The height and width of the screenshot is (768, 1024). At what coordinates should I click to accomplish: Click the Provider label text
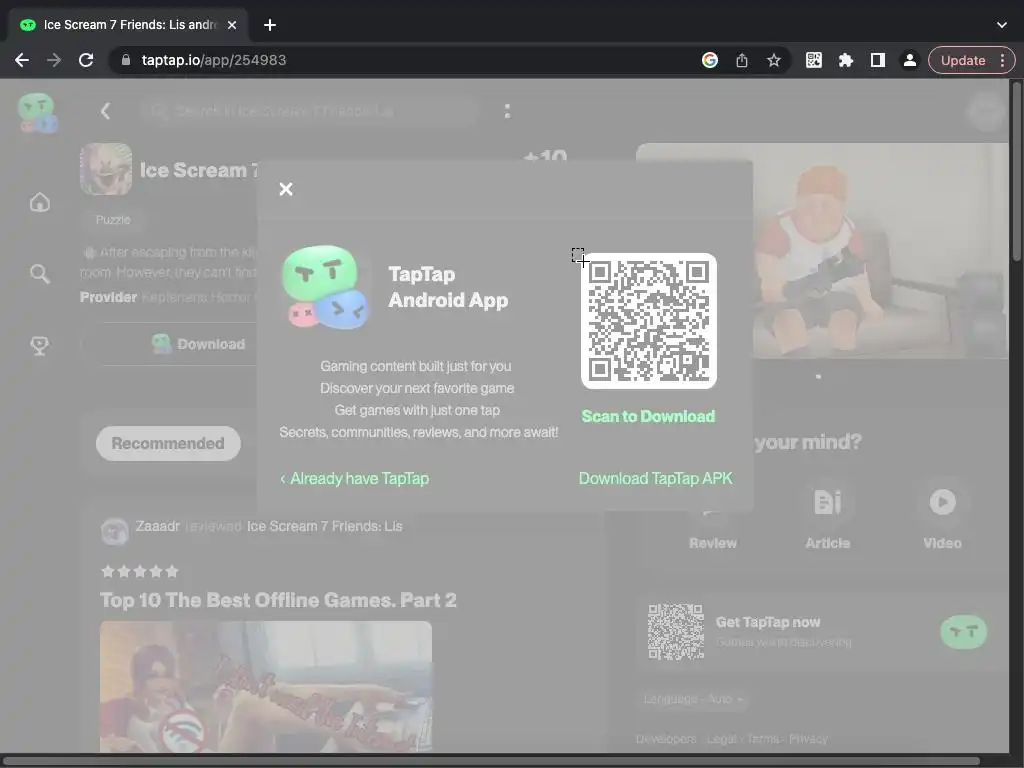(108, 297)
